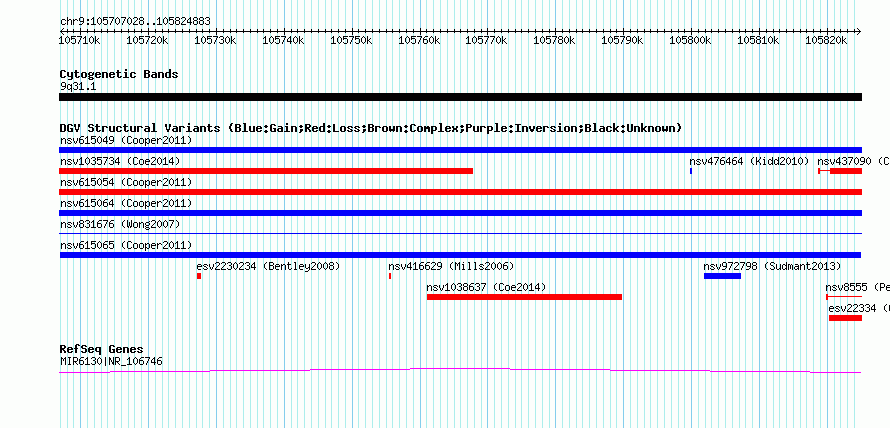Click the Cytogenetic Bands track title

[119, 74]
